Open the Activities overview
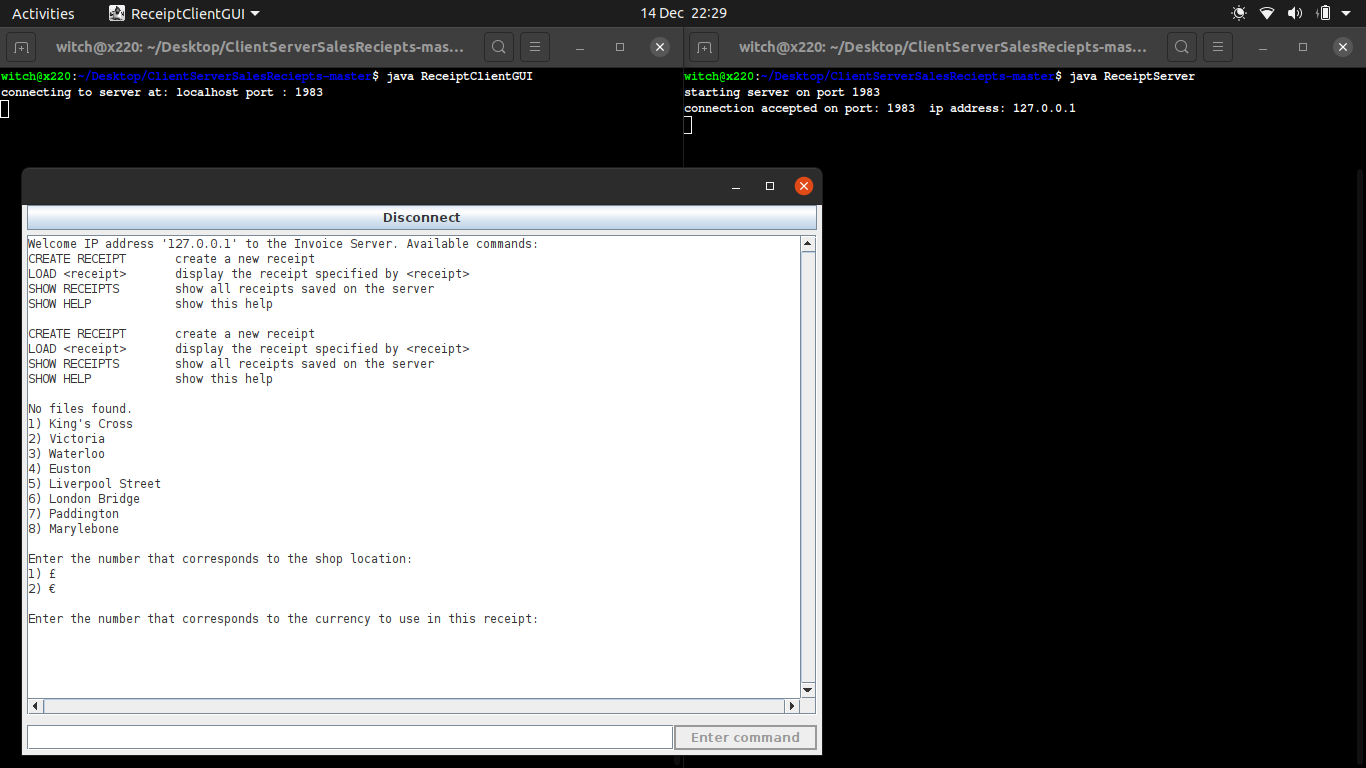 click(x=43, y=13)
